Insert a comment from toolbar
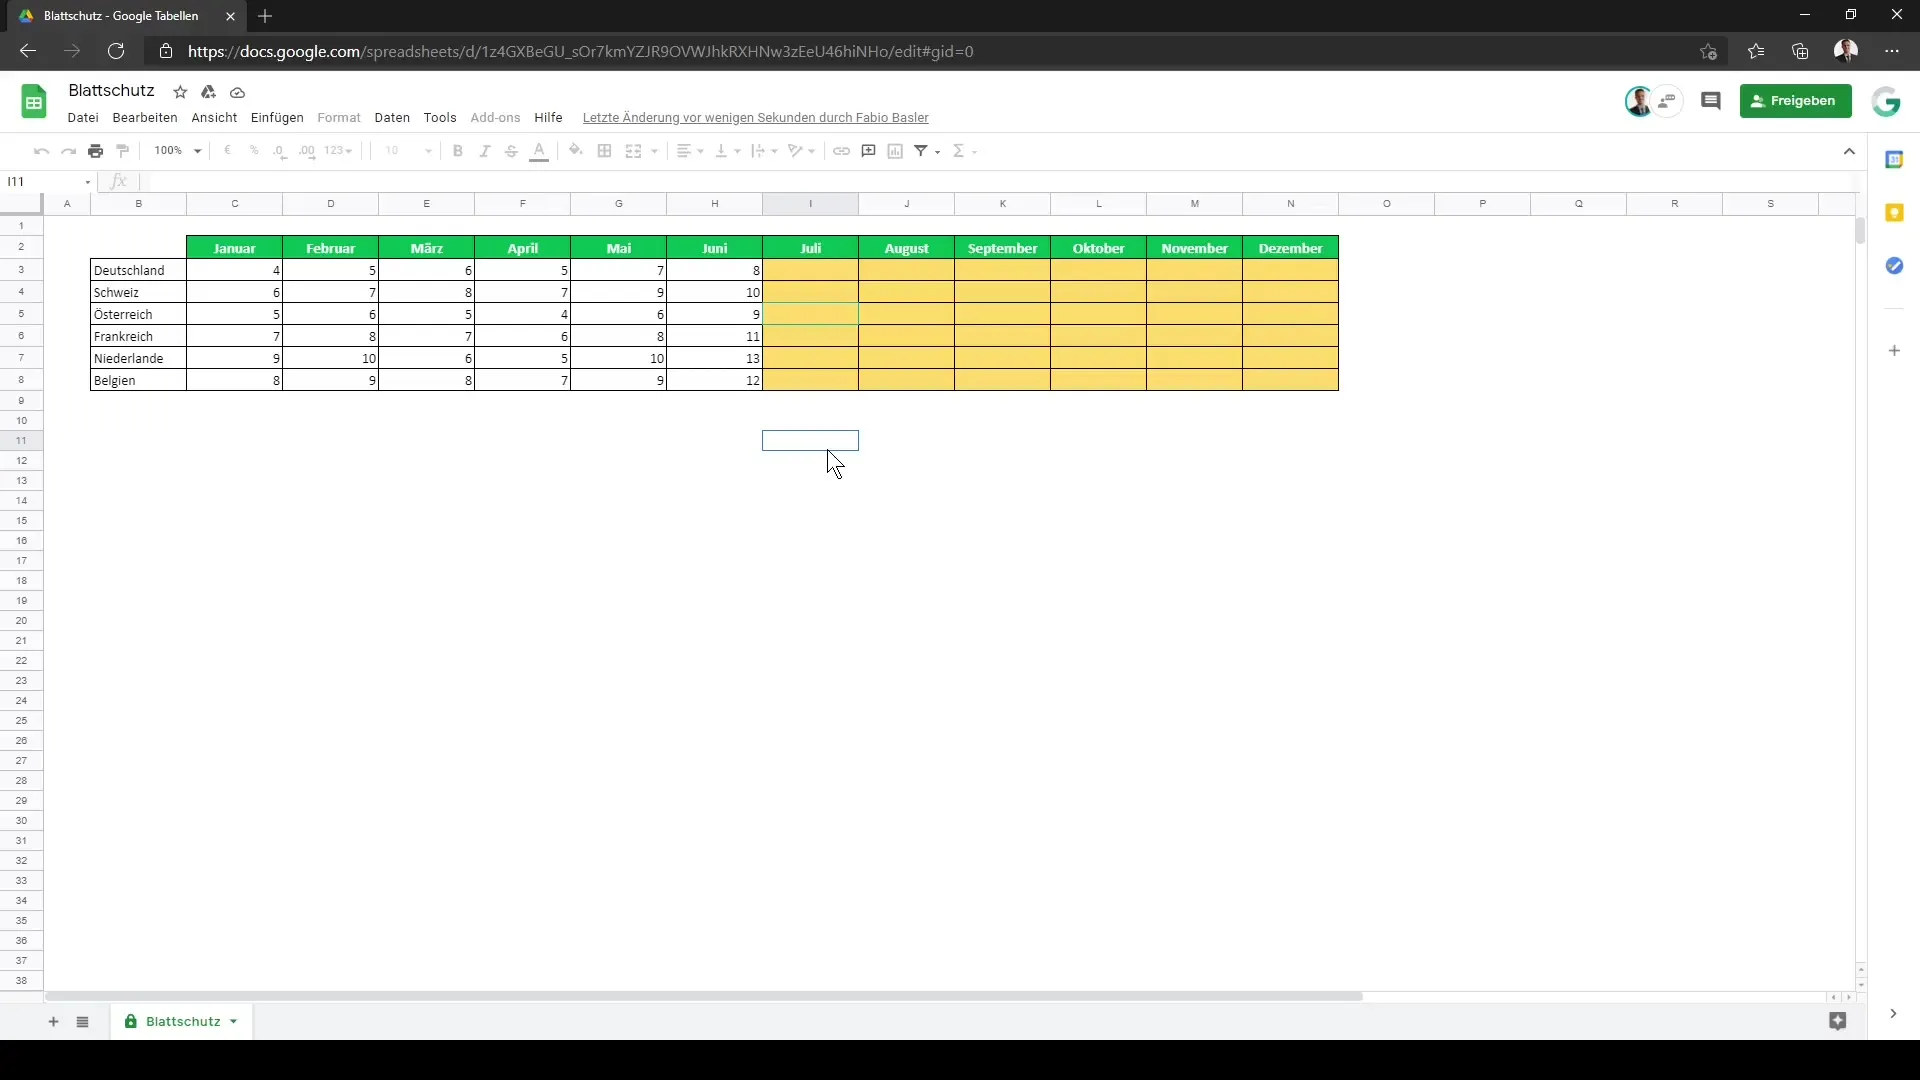This screenshot has height=1080, width=1920. pos(868,151)
